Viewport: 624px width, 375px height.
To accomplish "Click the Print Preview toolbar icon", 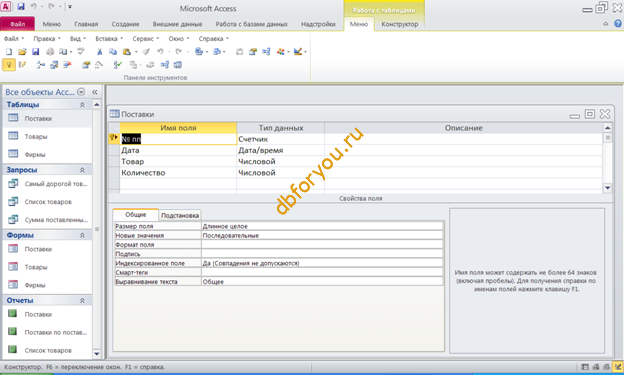I will 63,52.
